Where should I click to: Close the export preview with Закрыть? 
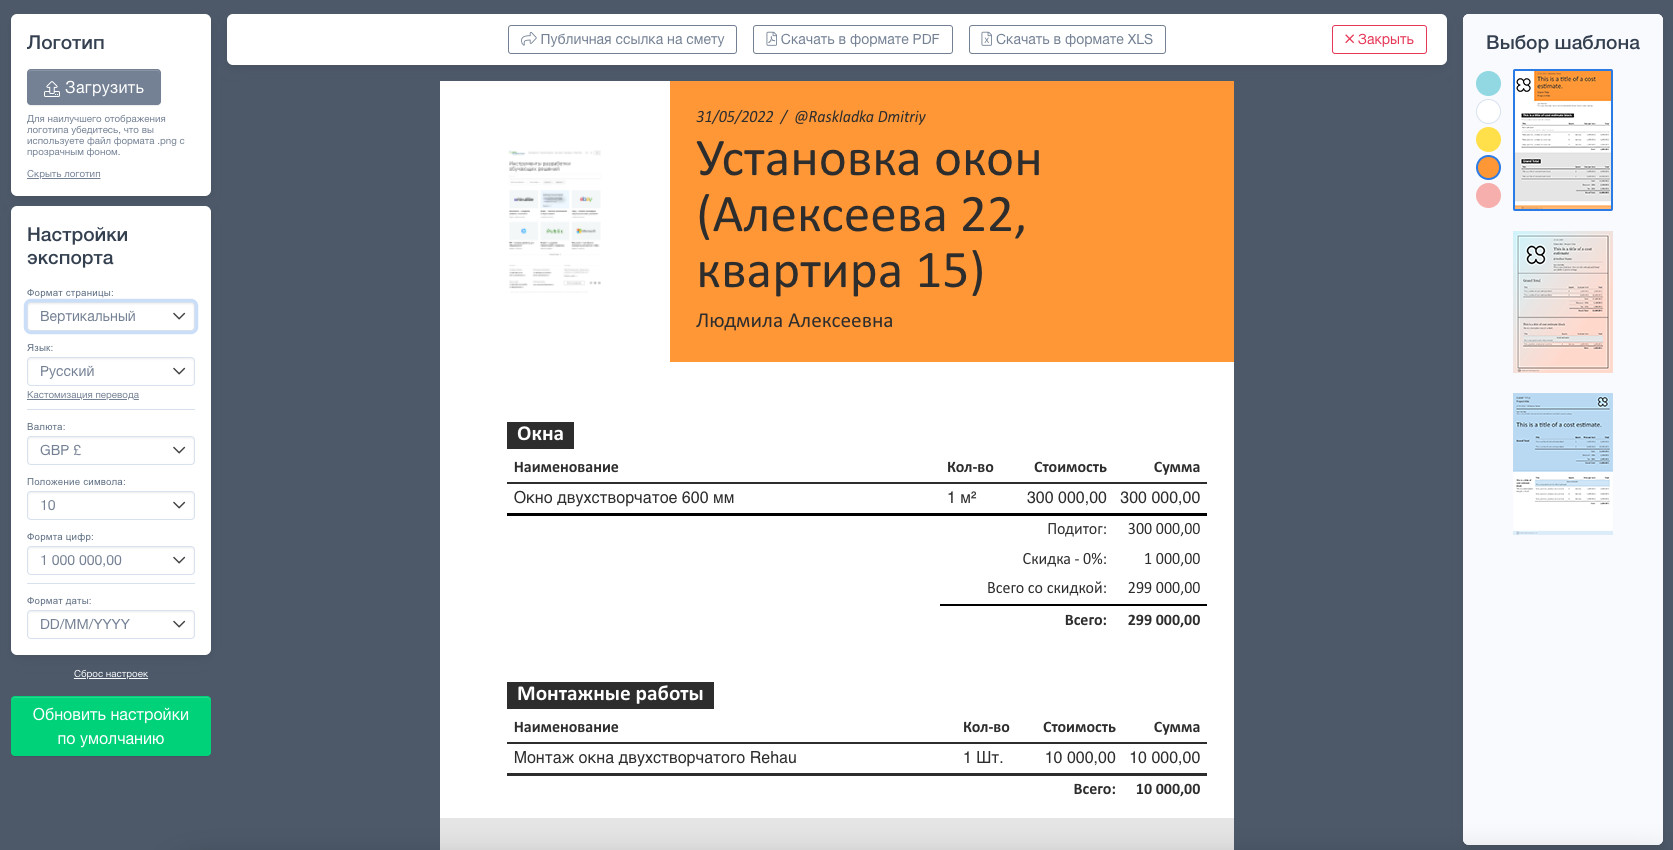point(1379,39)
